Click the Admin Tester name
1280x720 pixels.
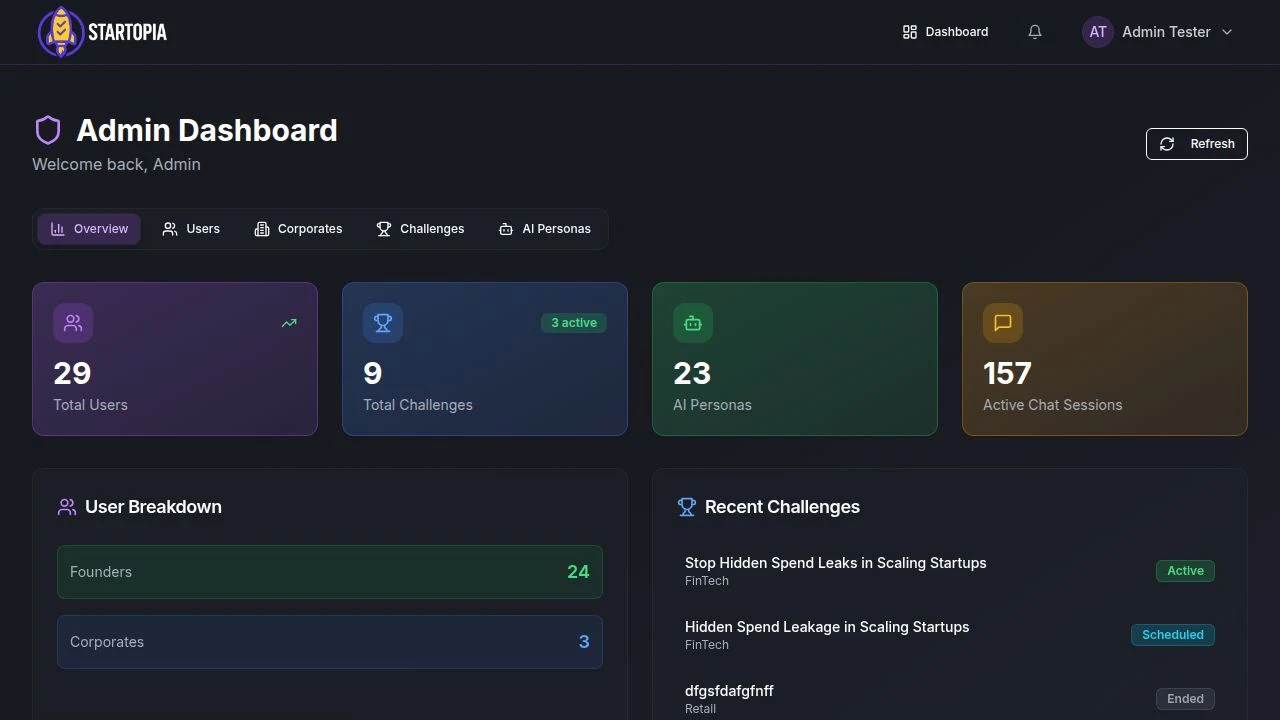pyautogui.click(x=1166, y=32)
